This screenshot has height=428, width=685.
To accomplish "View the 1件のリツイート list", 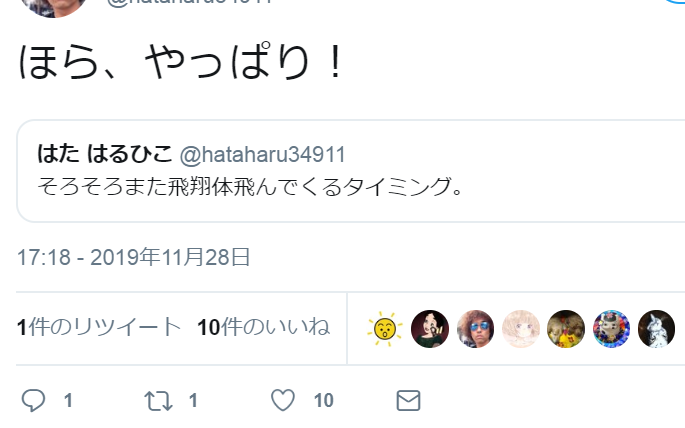I will coord(99,327).
